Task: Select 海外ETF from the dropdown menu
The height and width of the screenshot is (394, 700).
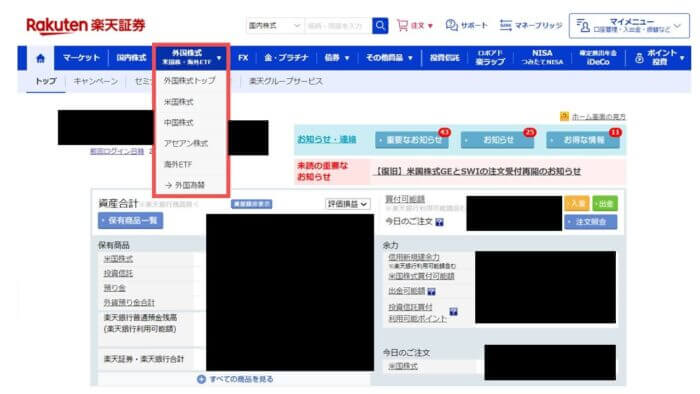Action: tap(178, 164)
